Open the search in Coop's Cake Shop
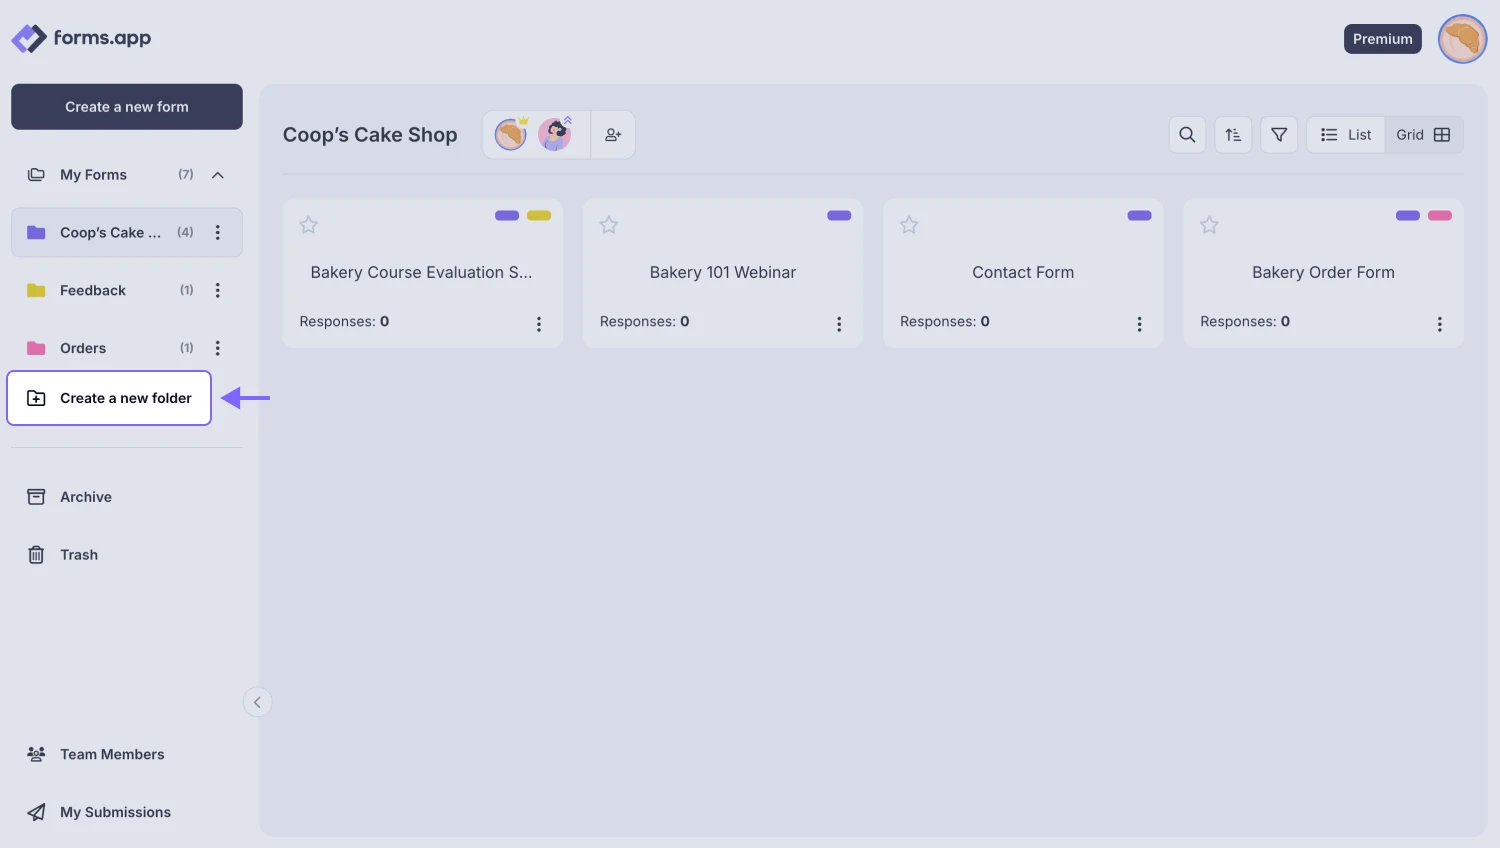 1186,134
